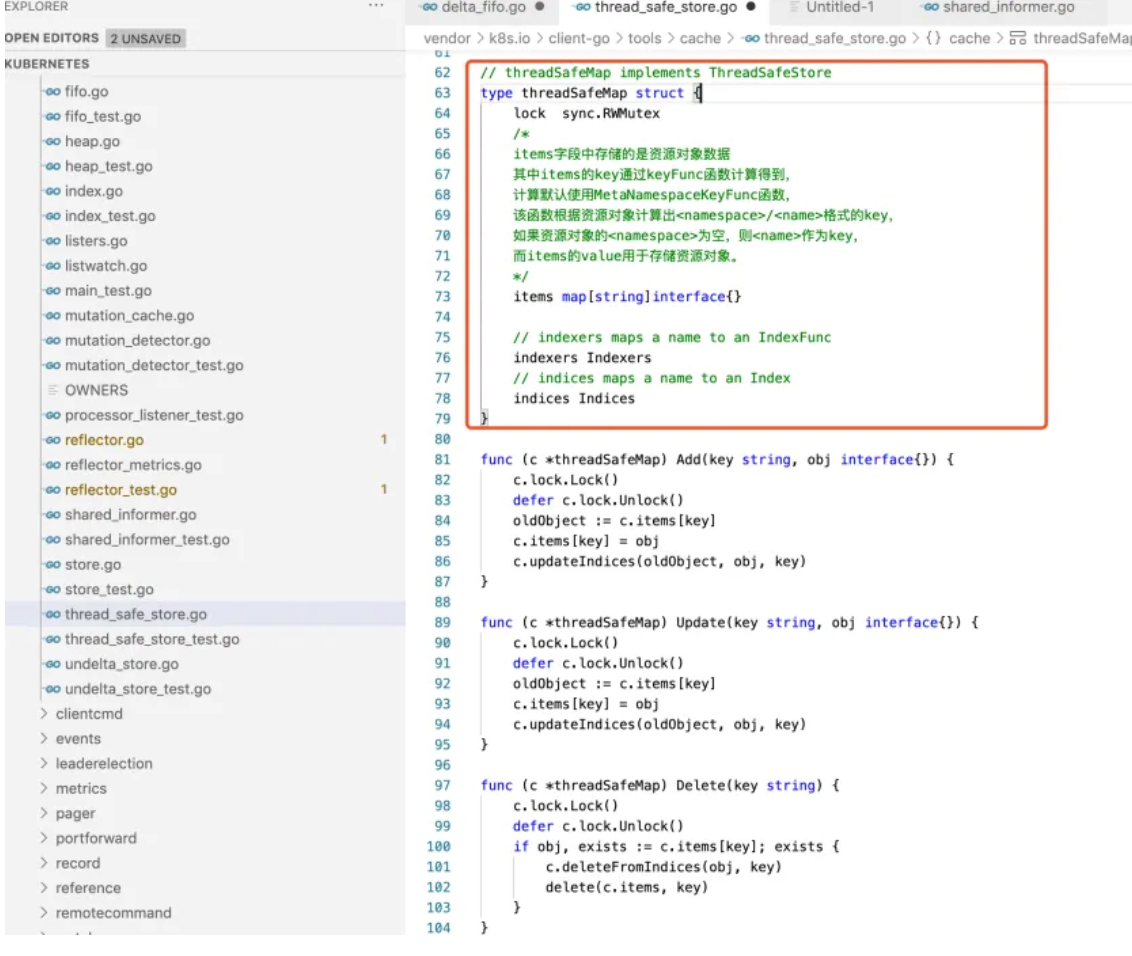Switch to the shared_informer.go tab
This screenshot has width=1132, height=956.
pyautogui.click(x=1007, y=7)
